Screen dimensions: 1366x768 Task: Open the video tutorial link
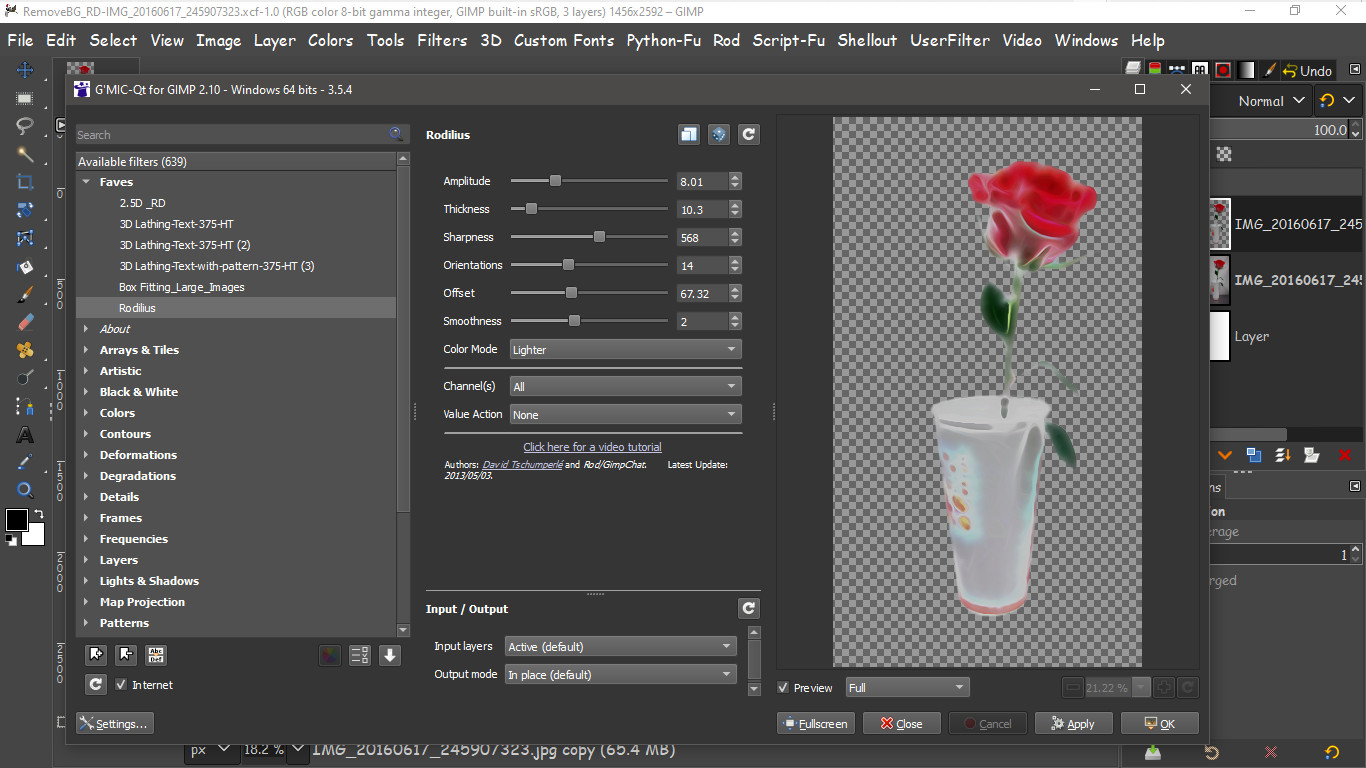(x=592, y=447)
